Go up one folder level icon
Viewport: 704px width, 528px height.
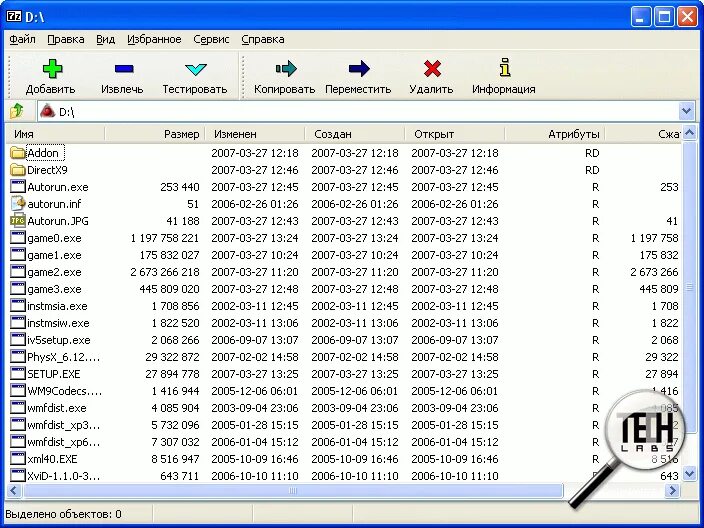(17, 110)
